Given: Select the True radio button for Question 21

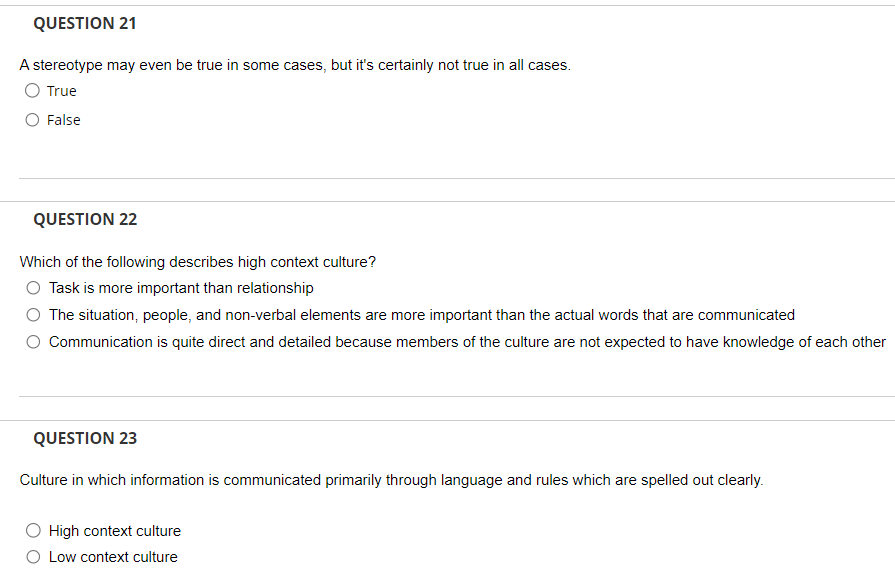Looking at the screenshot, I should pyautogui.click(x=33, y=91).
